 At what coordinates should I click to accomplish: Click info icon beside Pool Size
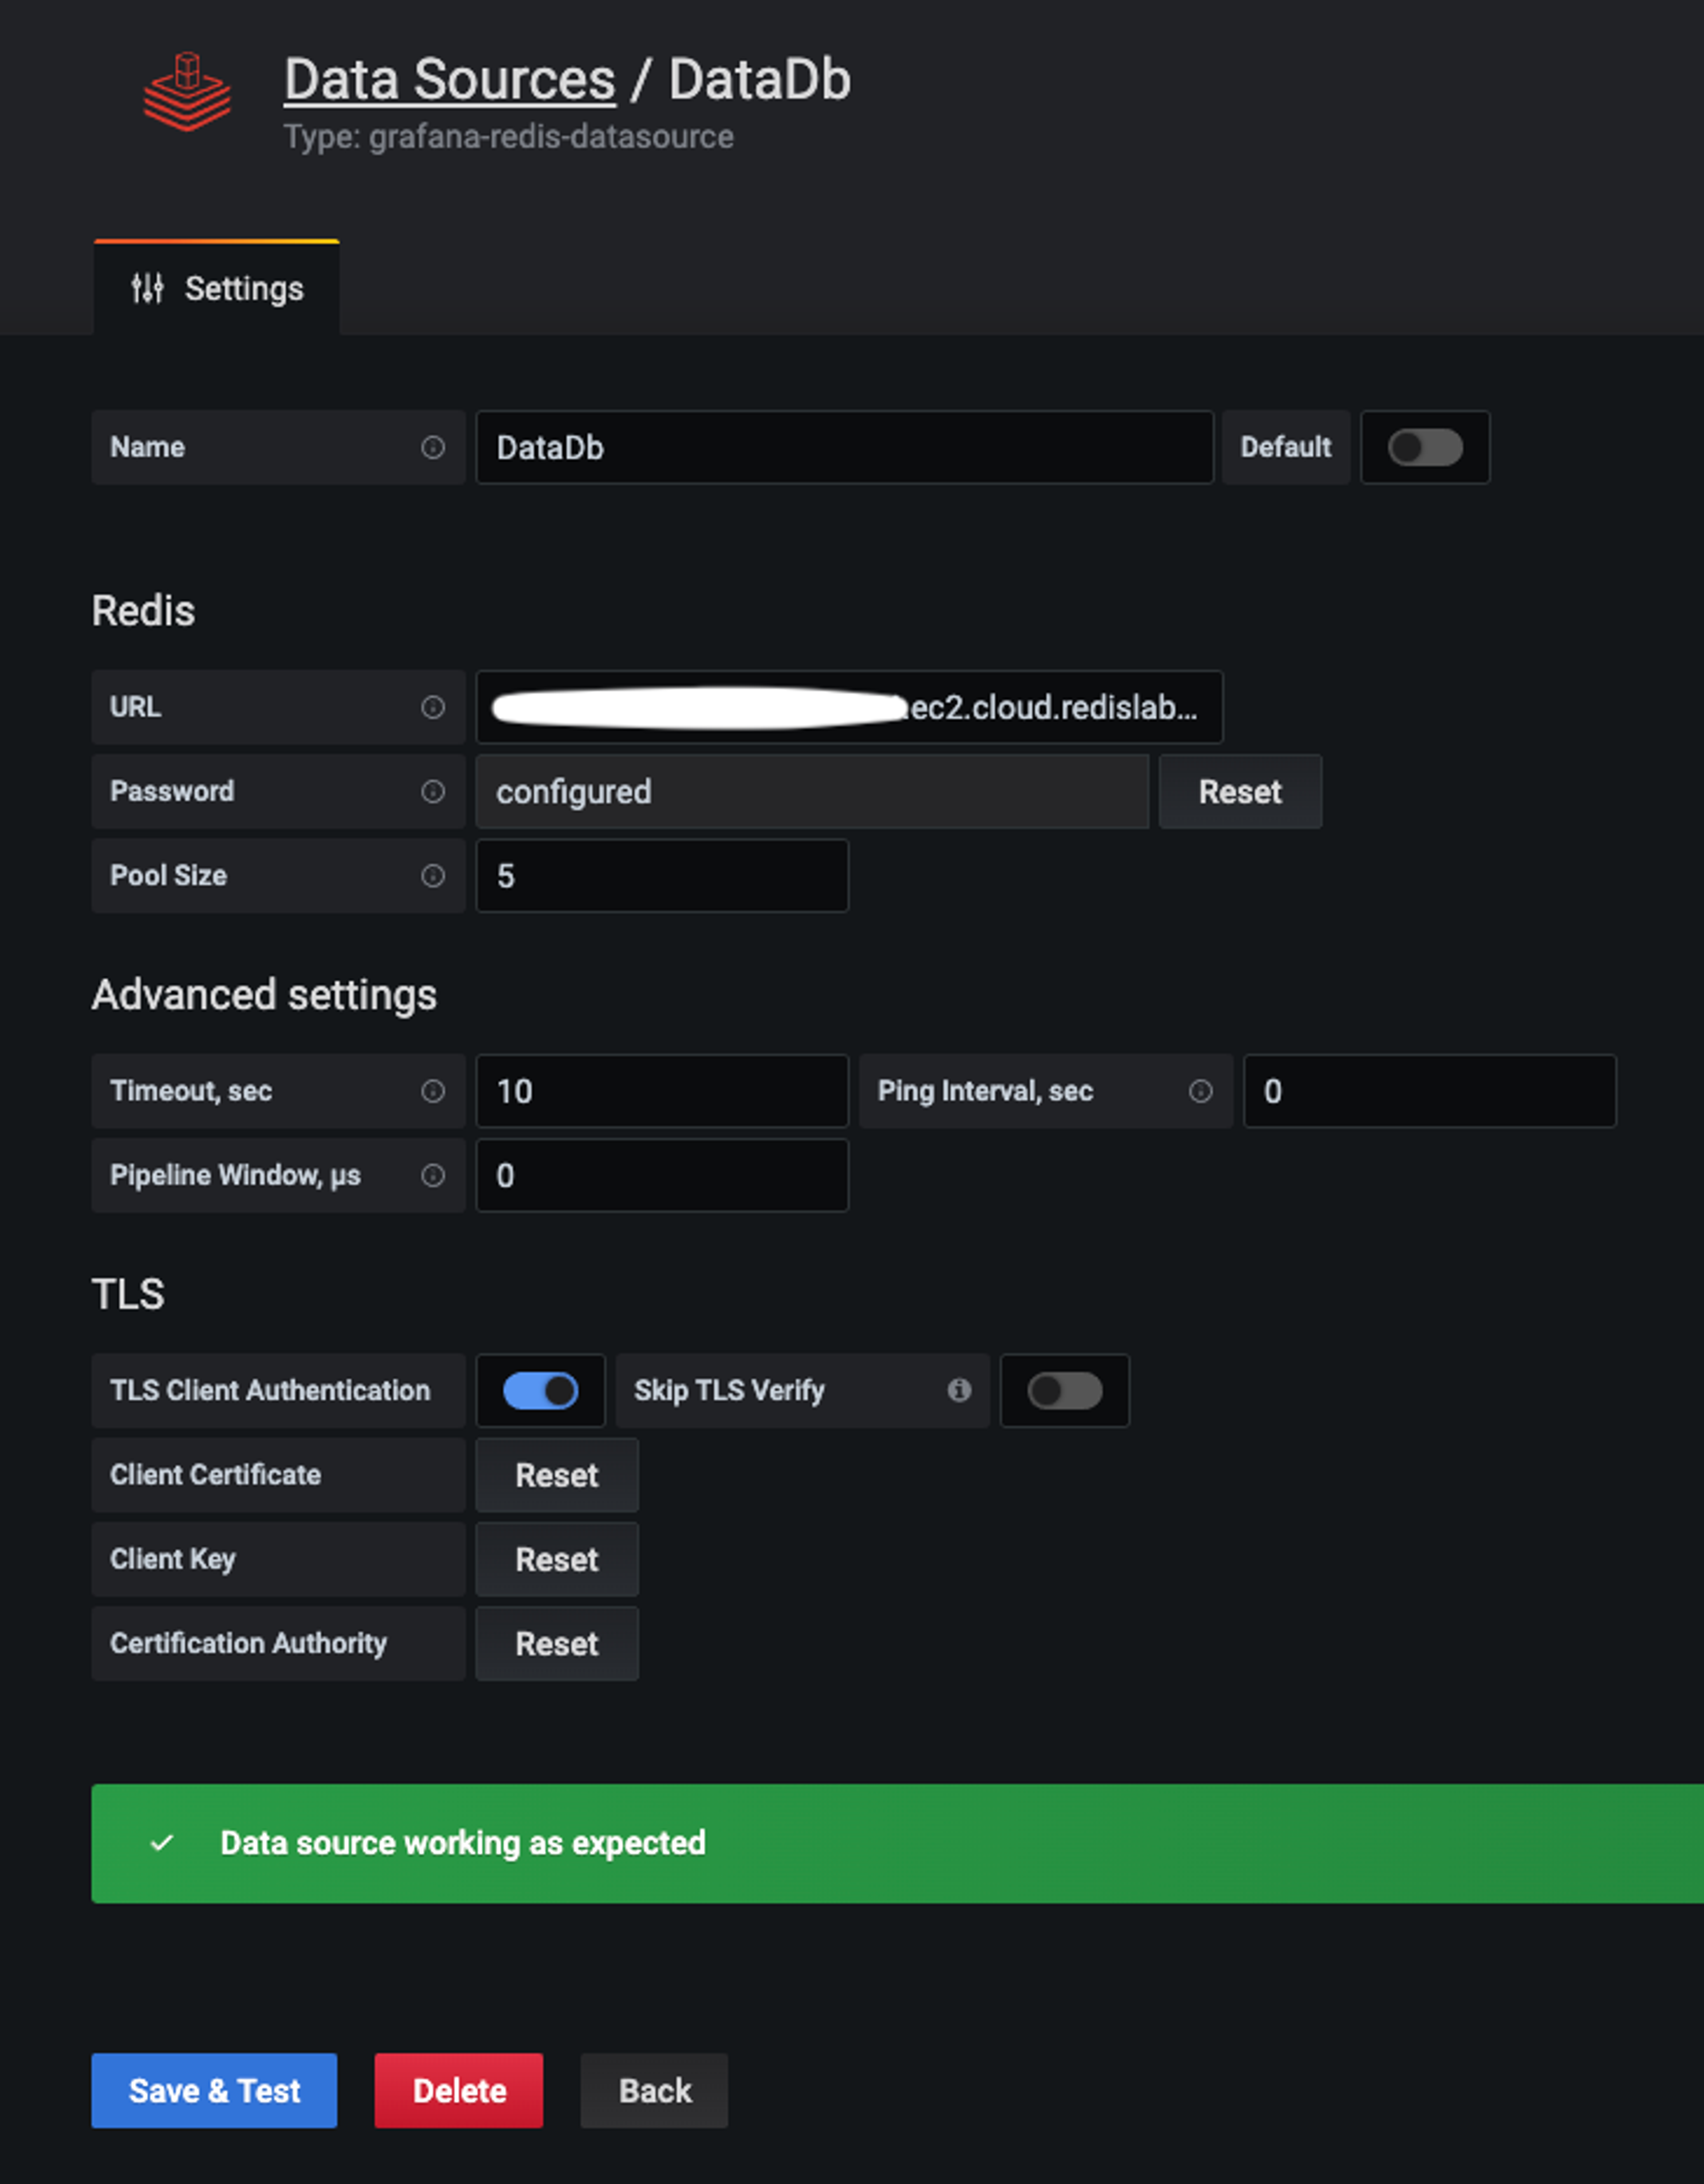click(432, 875)
